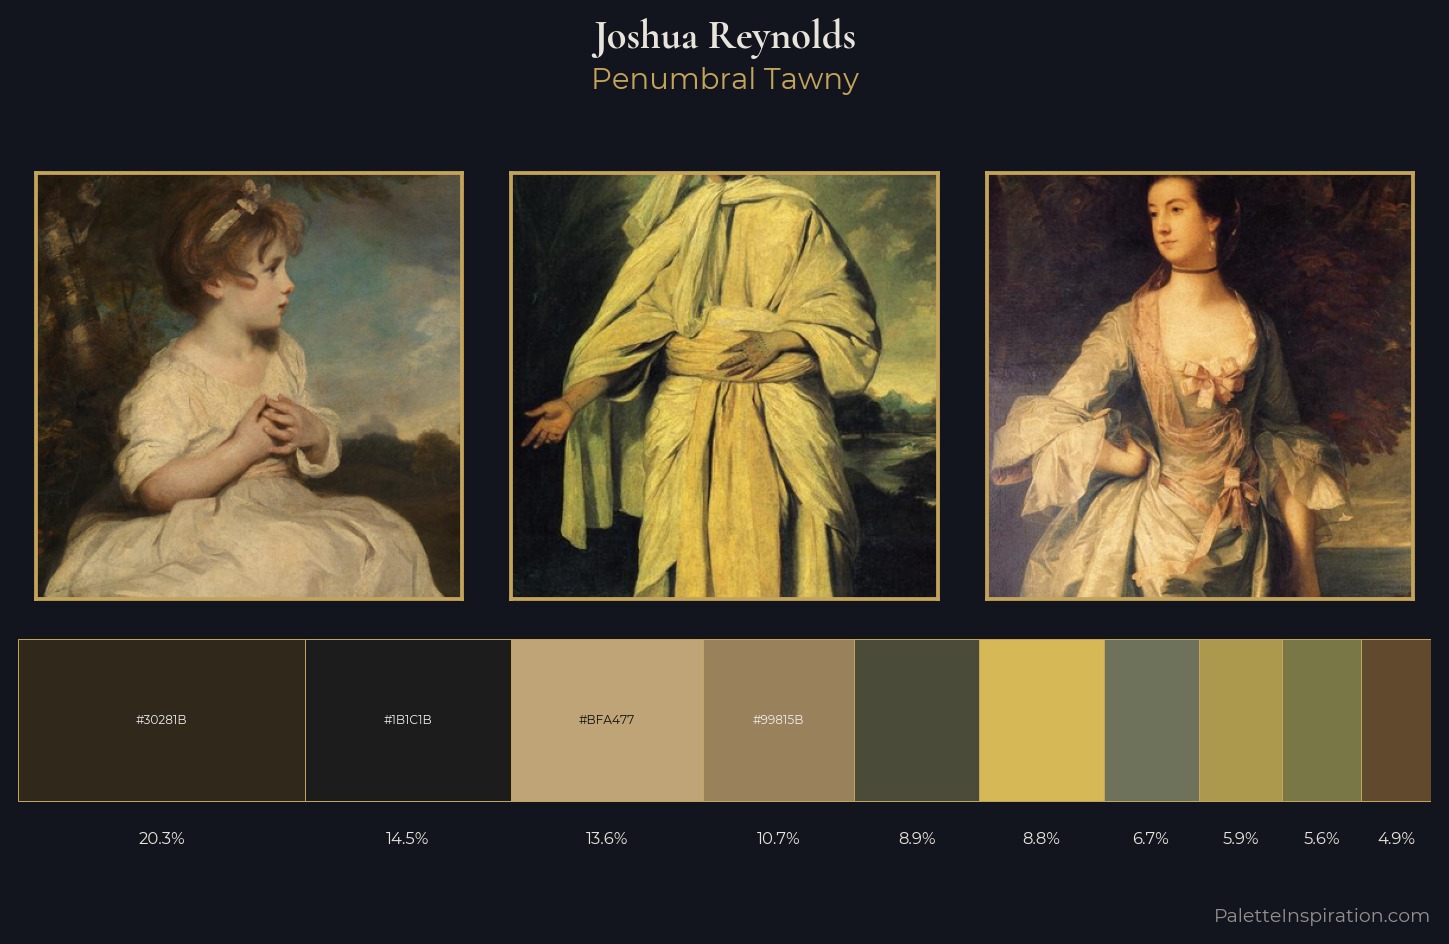Click the Joshua Reynolds title
The image size is (1449, 944).
725,37
